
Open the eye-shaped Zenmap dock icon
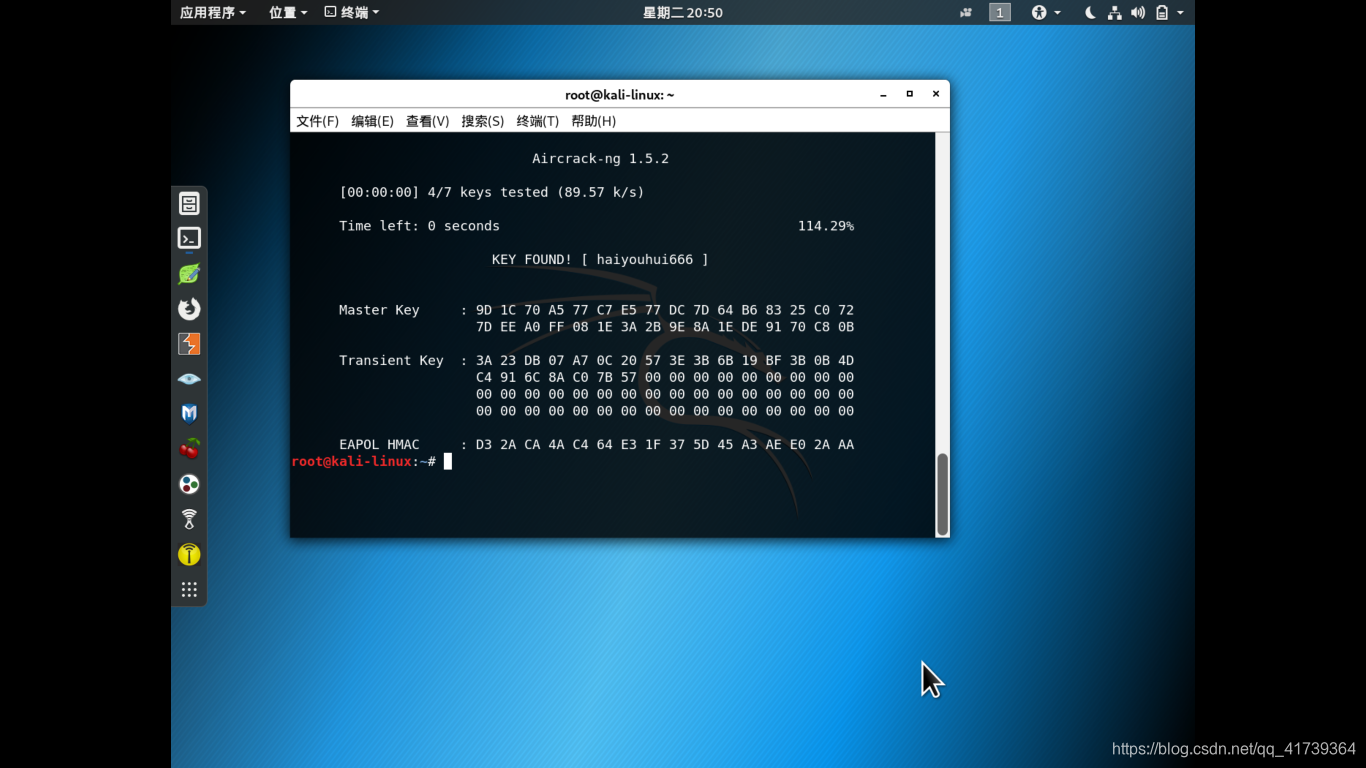pyautogui.click(x=189, y=379)
